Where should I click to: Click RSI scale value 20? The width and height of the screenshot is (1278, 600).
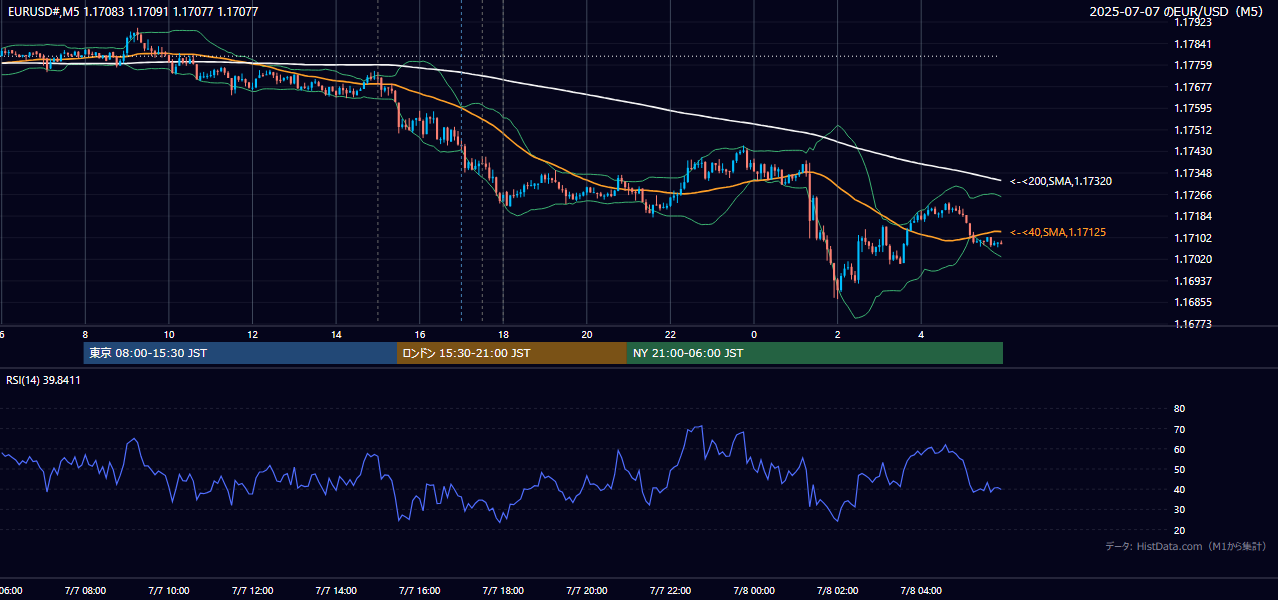(x=1179, y=530)
